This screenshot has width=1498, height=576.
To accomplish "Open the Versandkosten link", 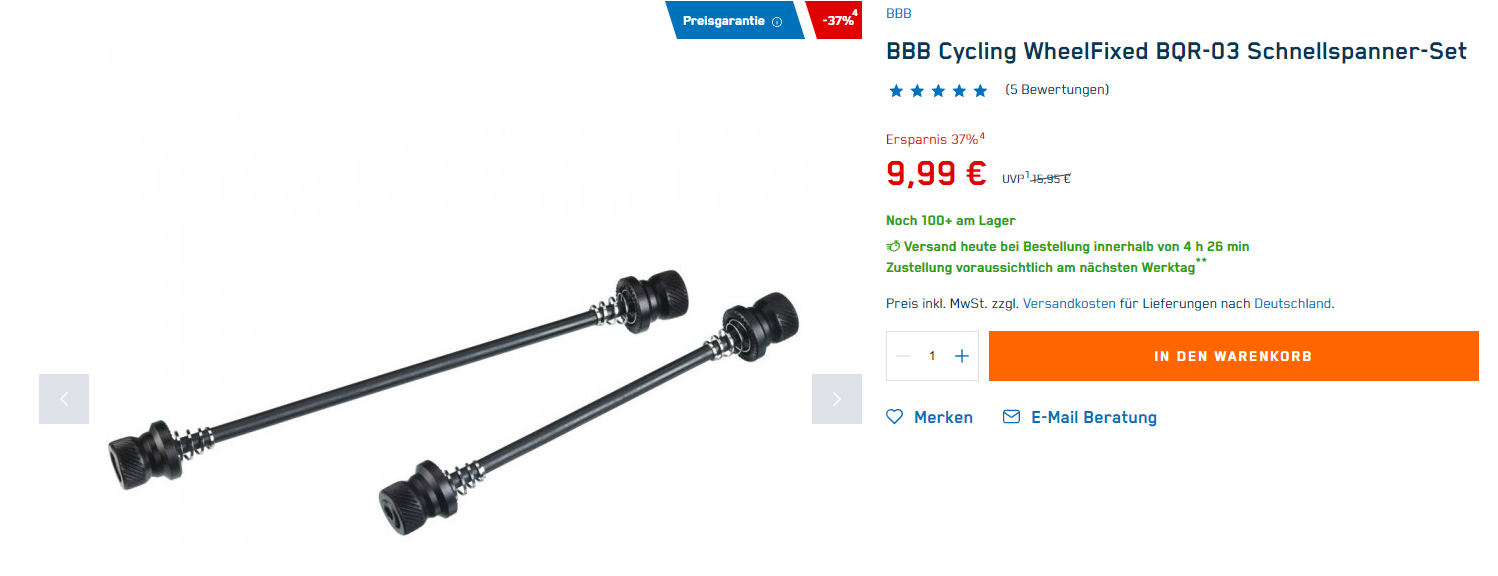I will coord(1069,303).
